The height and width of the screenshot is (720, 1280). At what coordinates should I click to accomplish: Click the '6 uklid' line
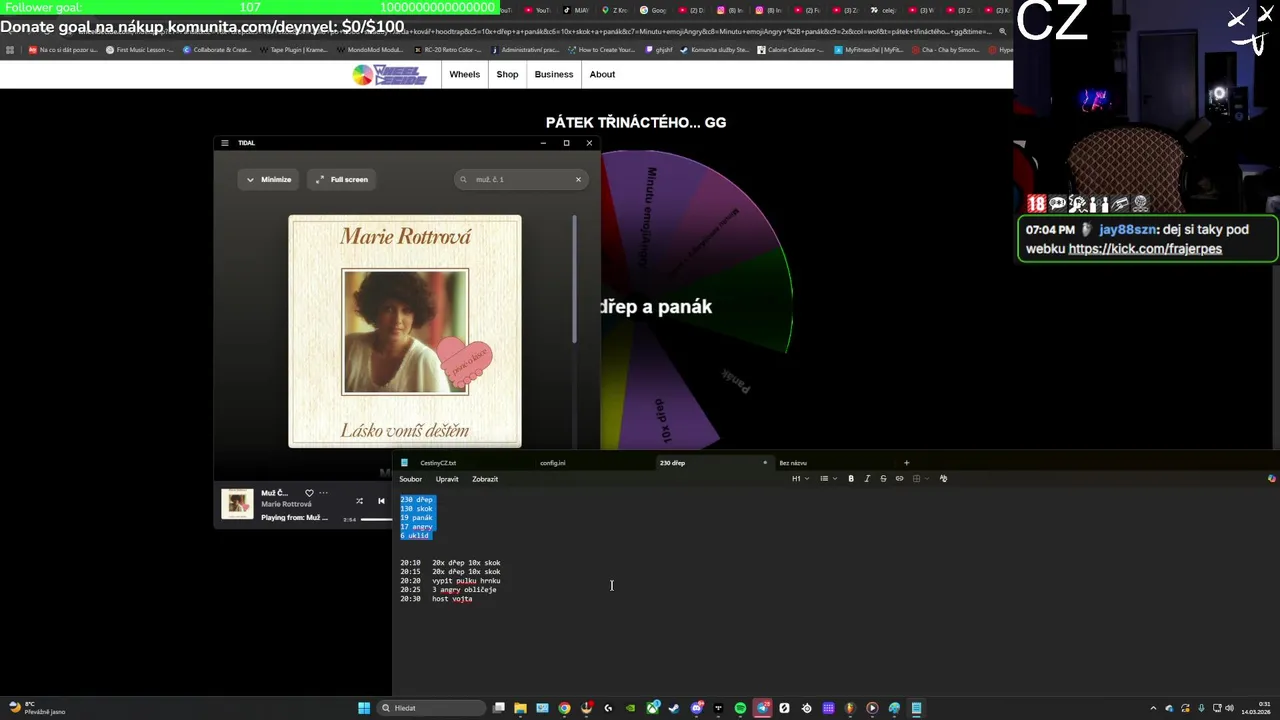[414, 536]
